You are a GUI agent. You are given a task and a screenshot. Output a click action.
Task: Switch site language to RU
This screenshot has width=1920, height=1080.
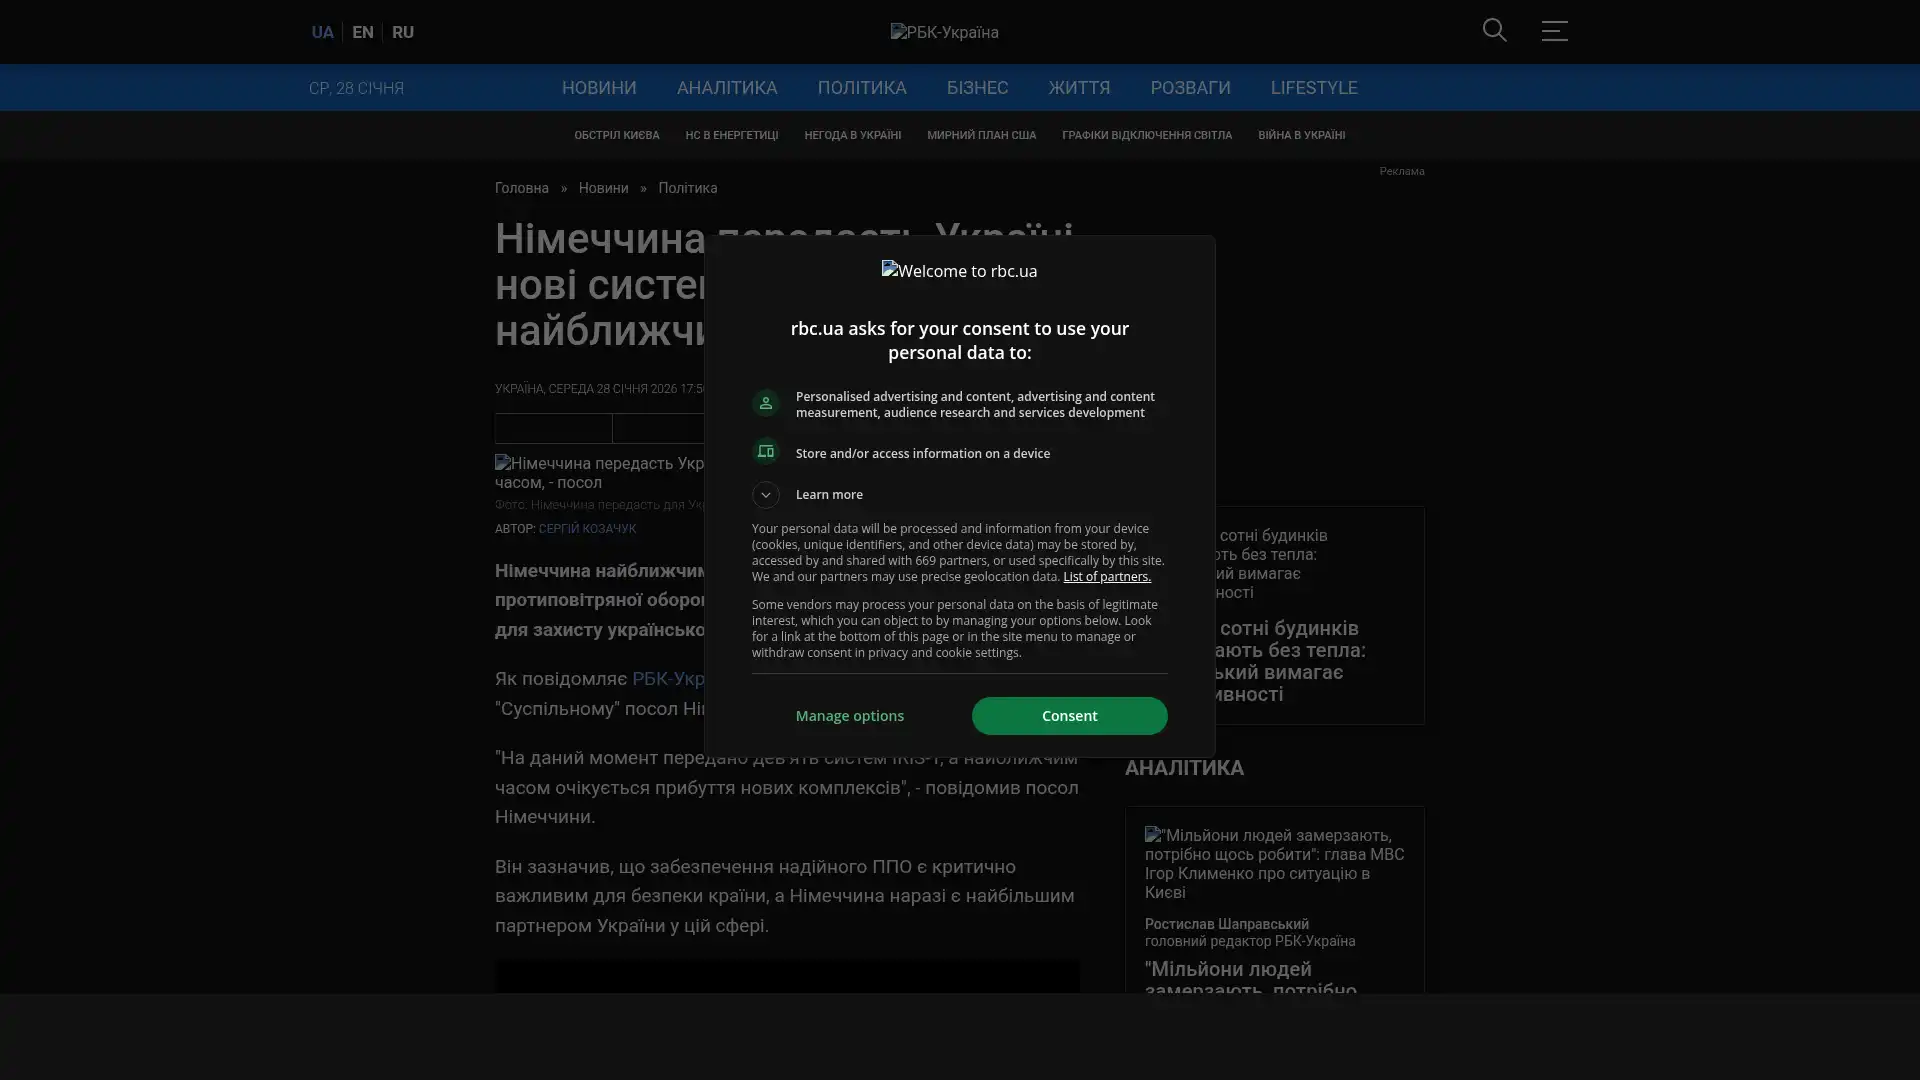point(402,32)
